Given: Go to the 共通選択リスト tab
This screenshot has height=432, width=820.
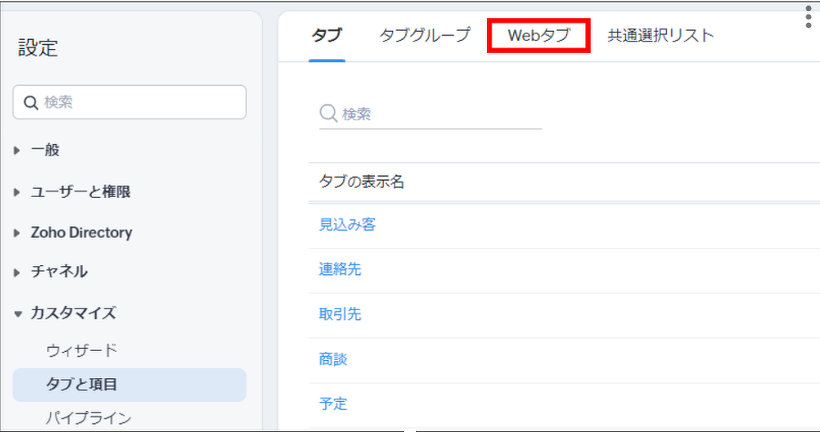Looking at the screenshot, I should (660, 36).
